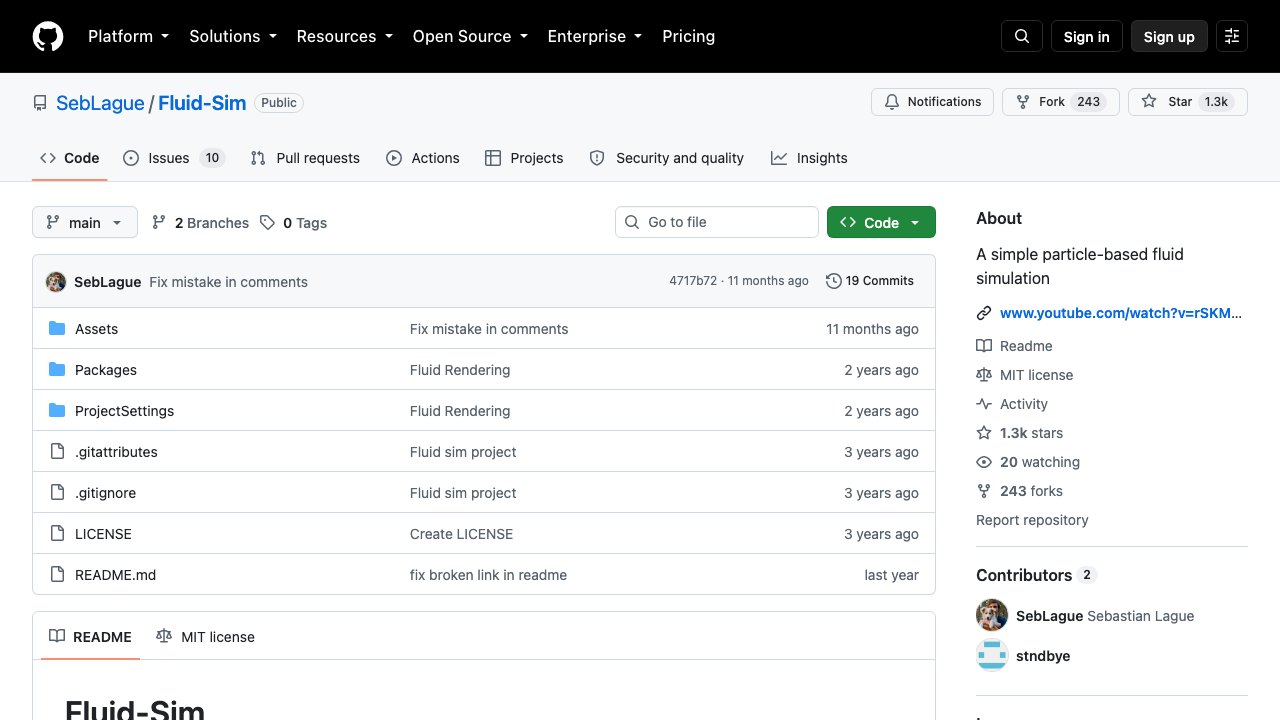The width and height of the screenshot is (1280, 720).
Task: Click the repository icon before SebLague
Action: (40, 103)
